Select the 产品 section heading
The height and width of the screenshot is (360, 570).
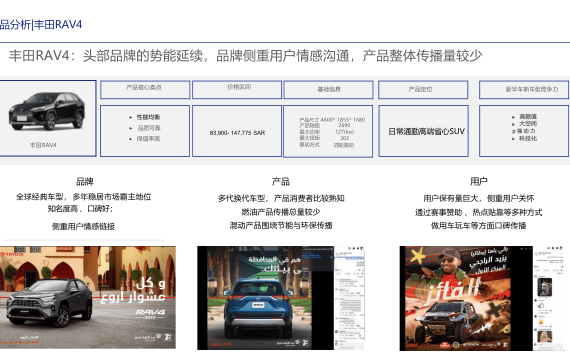[281, 181]
